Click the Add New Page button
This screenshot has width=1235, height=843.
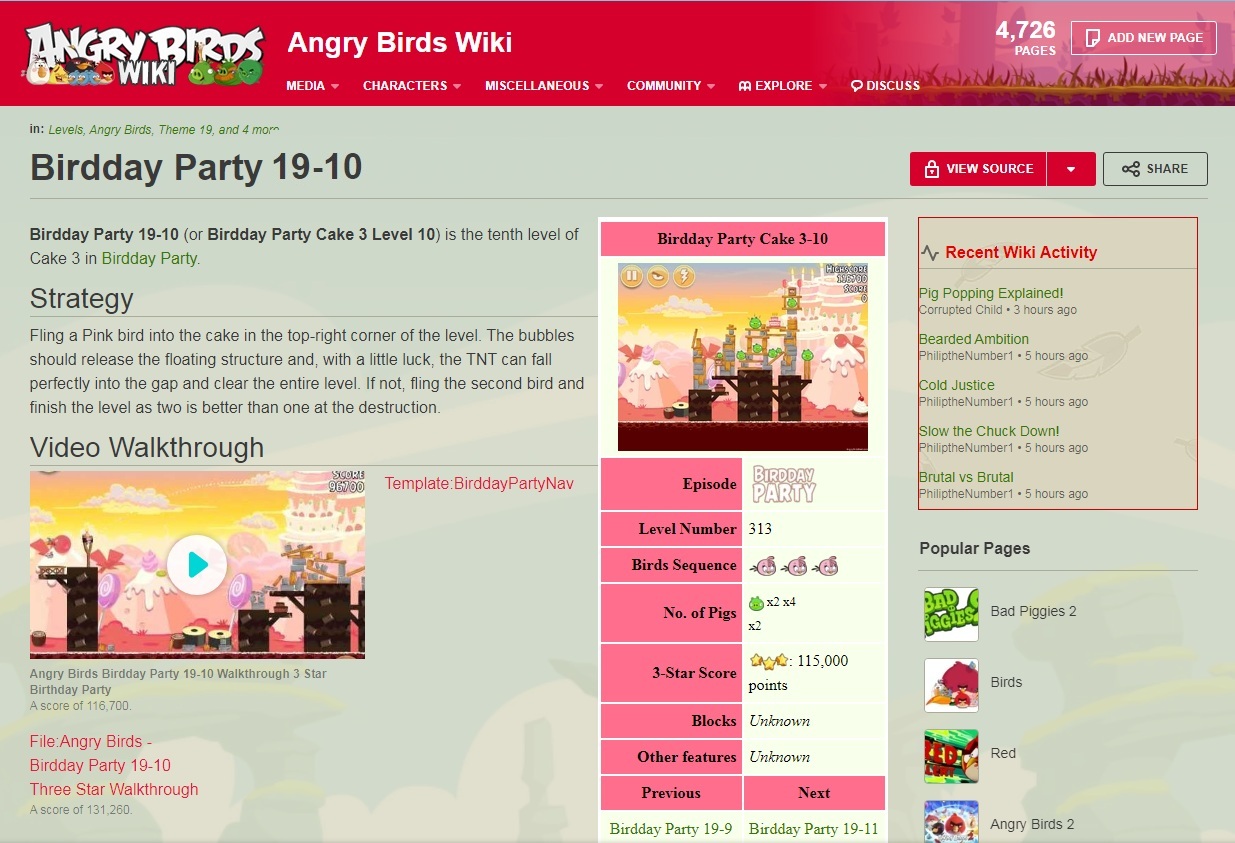[1144, 38]
